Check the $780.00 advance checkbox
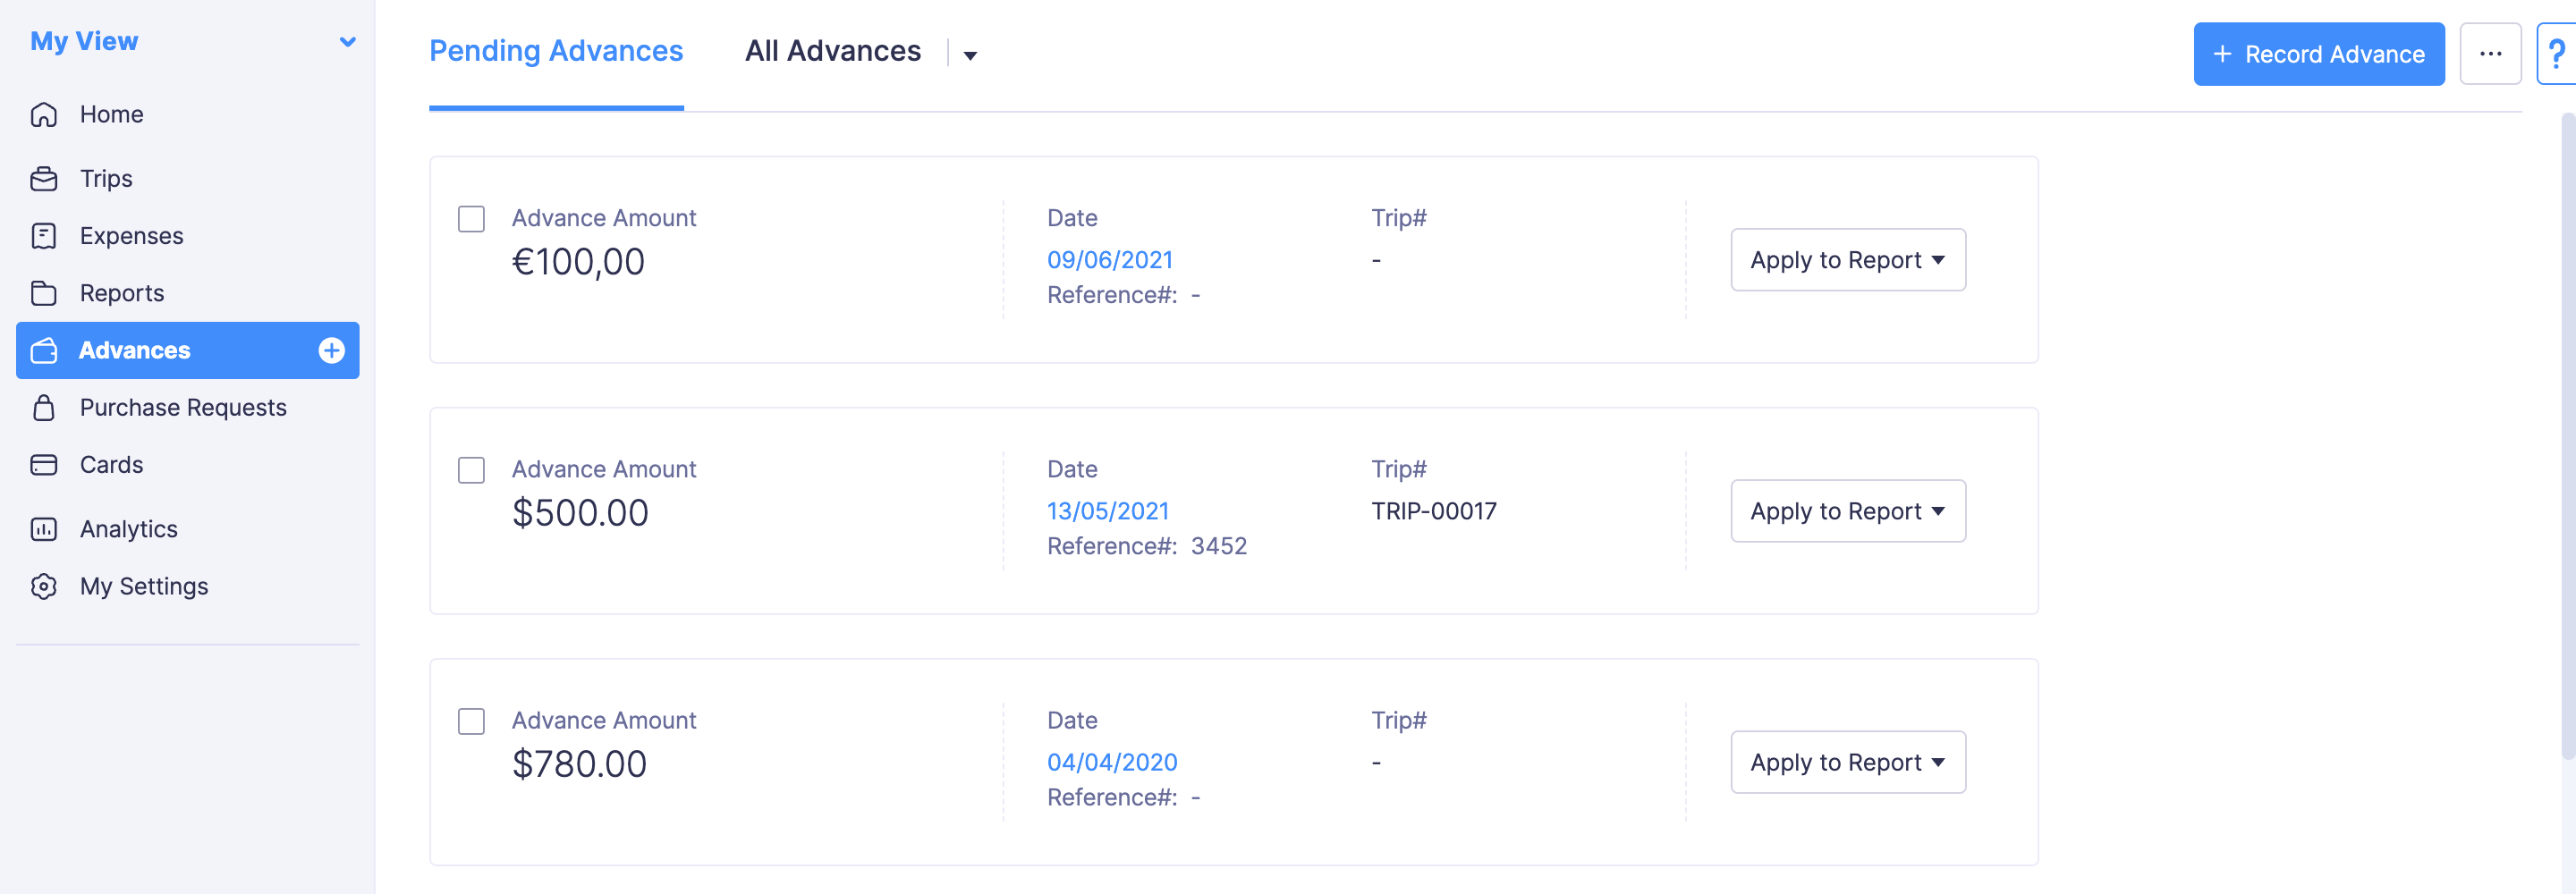 click(x=471, y=721)
